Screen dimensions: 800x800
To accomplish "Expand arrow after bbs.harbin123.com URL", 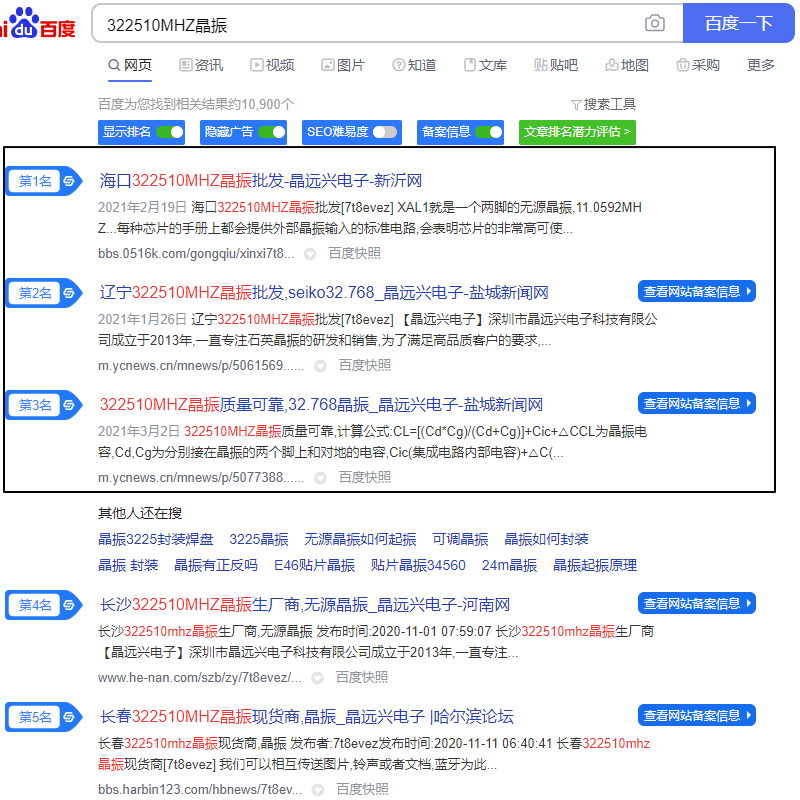I will [x=317, y=790].
